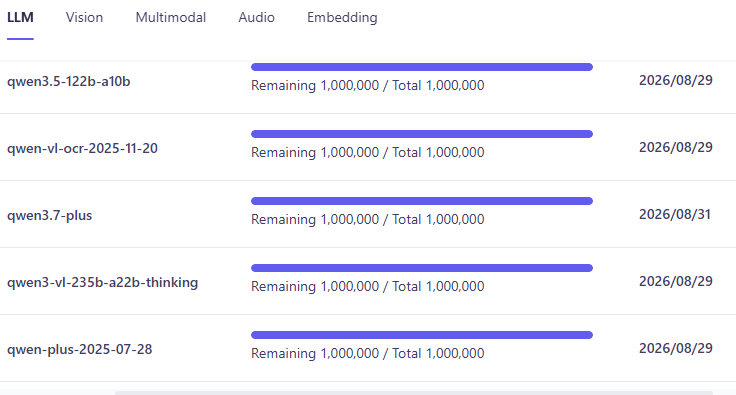Click the remaining quota text for qwen3.7-plus
Viewport: 736px width, 395px height.
pos(368,220)
